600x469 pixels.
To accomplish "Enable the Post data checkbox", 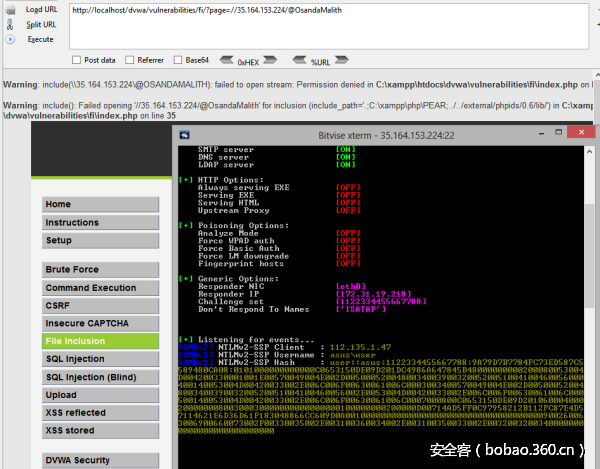I will point(76,60).
